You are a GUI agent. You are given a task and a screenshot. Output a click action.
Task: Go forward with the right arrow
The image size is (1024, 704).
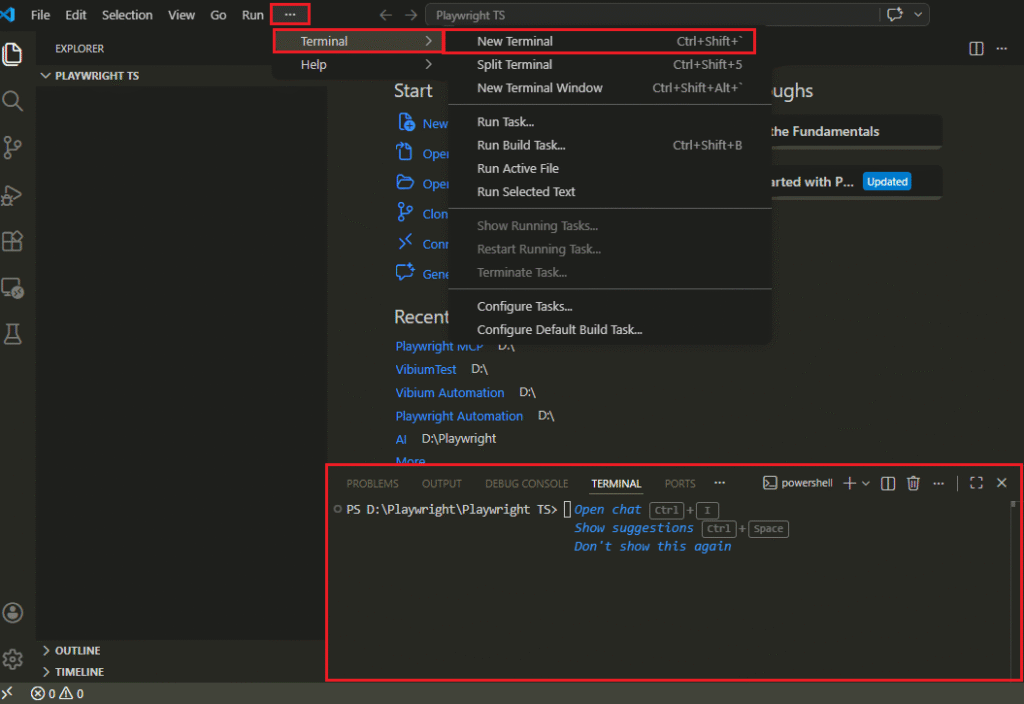tap(411, 15)
